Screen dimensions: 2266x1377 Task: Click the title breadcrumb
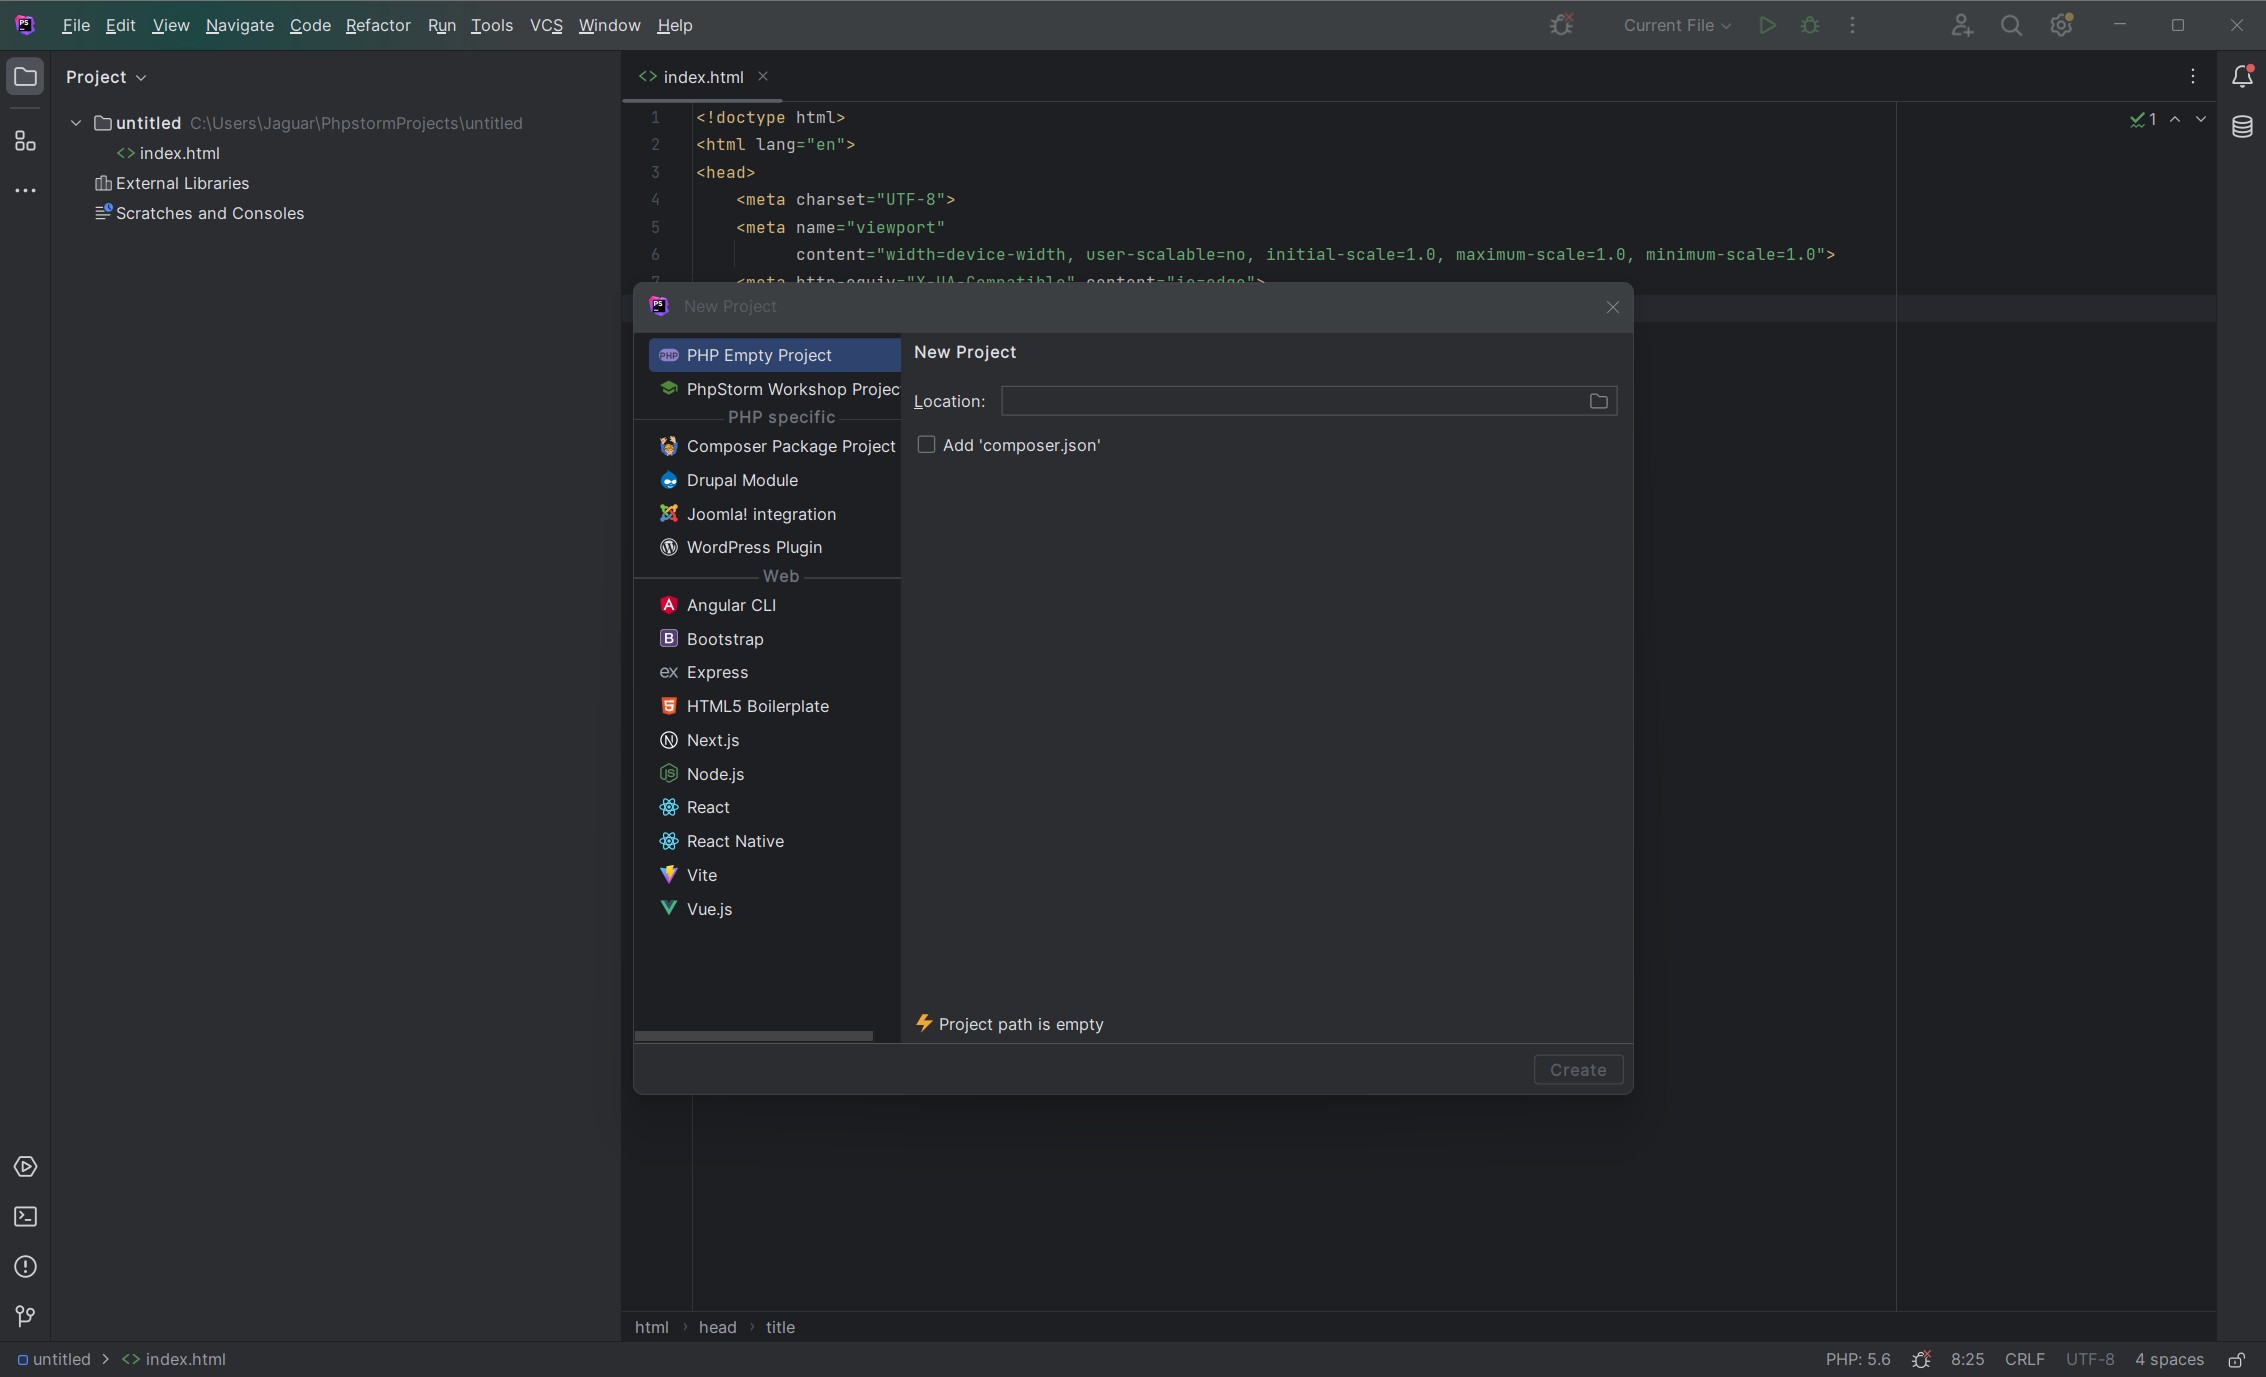tap(780, 1327)
